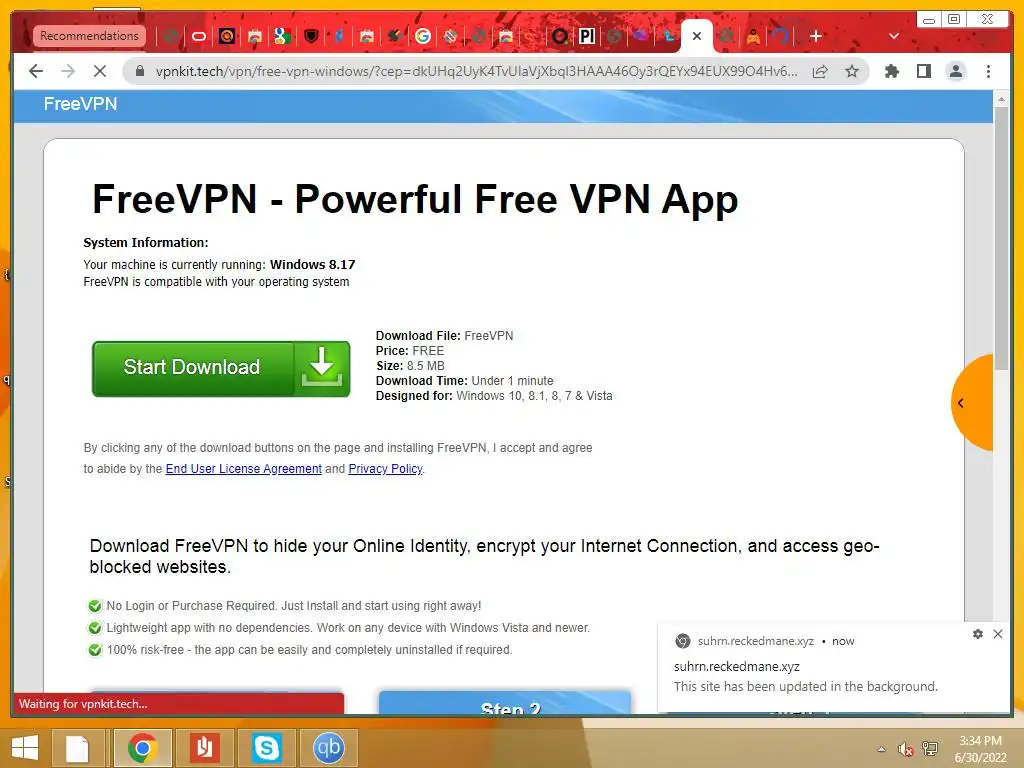This screenshot has width=1024, height=768.
Task: Click the muted volume tray icon
Action: click(x=905, y=749)
